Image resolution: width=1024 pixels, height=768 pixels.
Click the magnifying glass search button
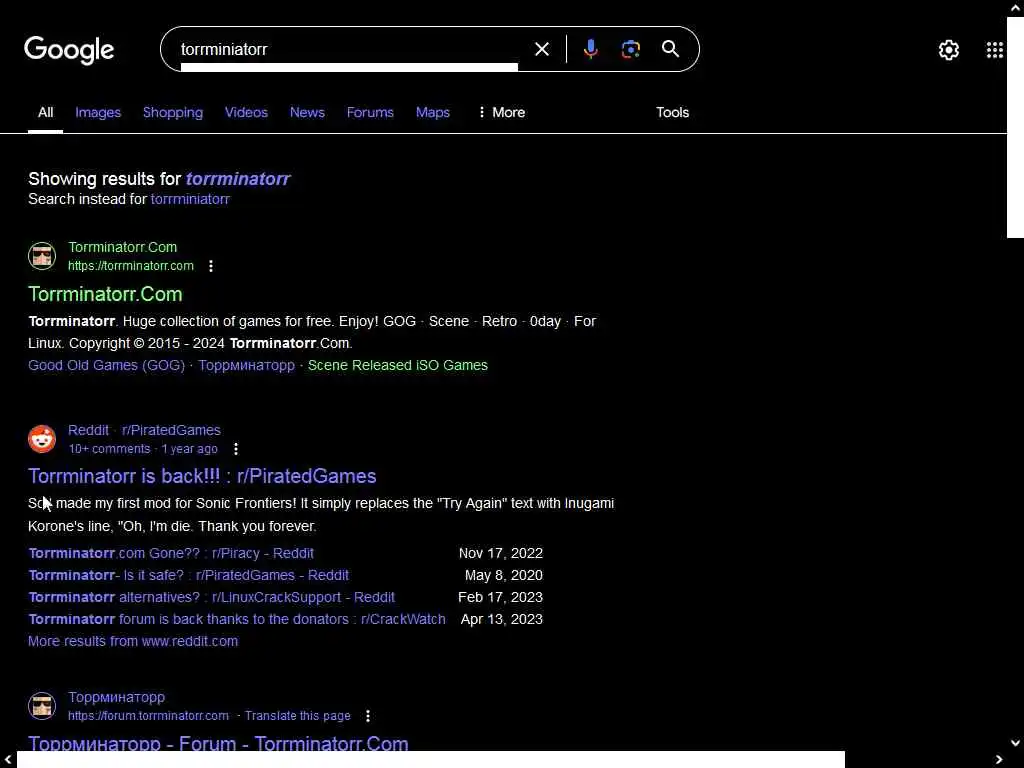[670, 49]
